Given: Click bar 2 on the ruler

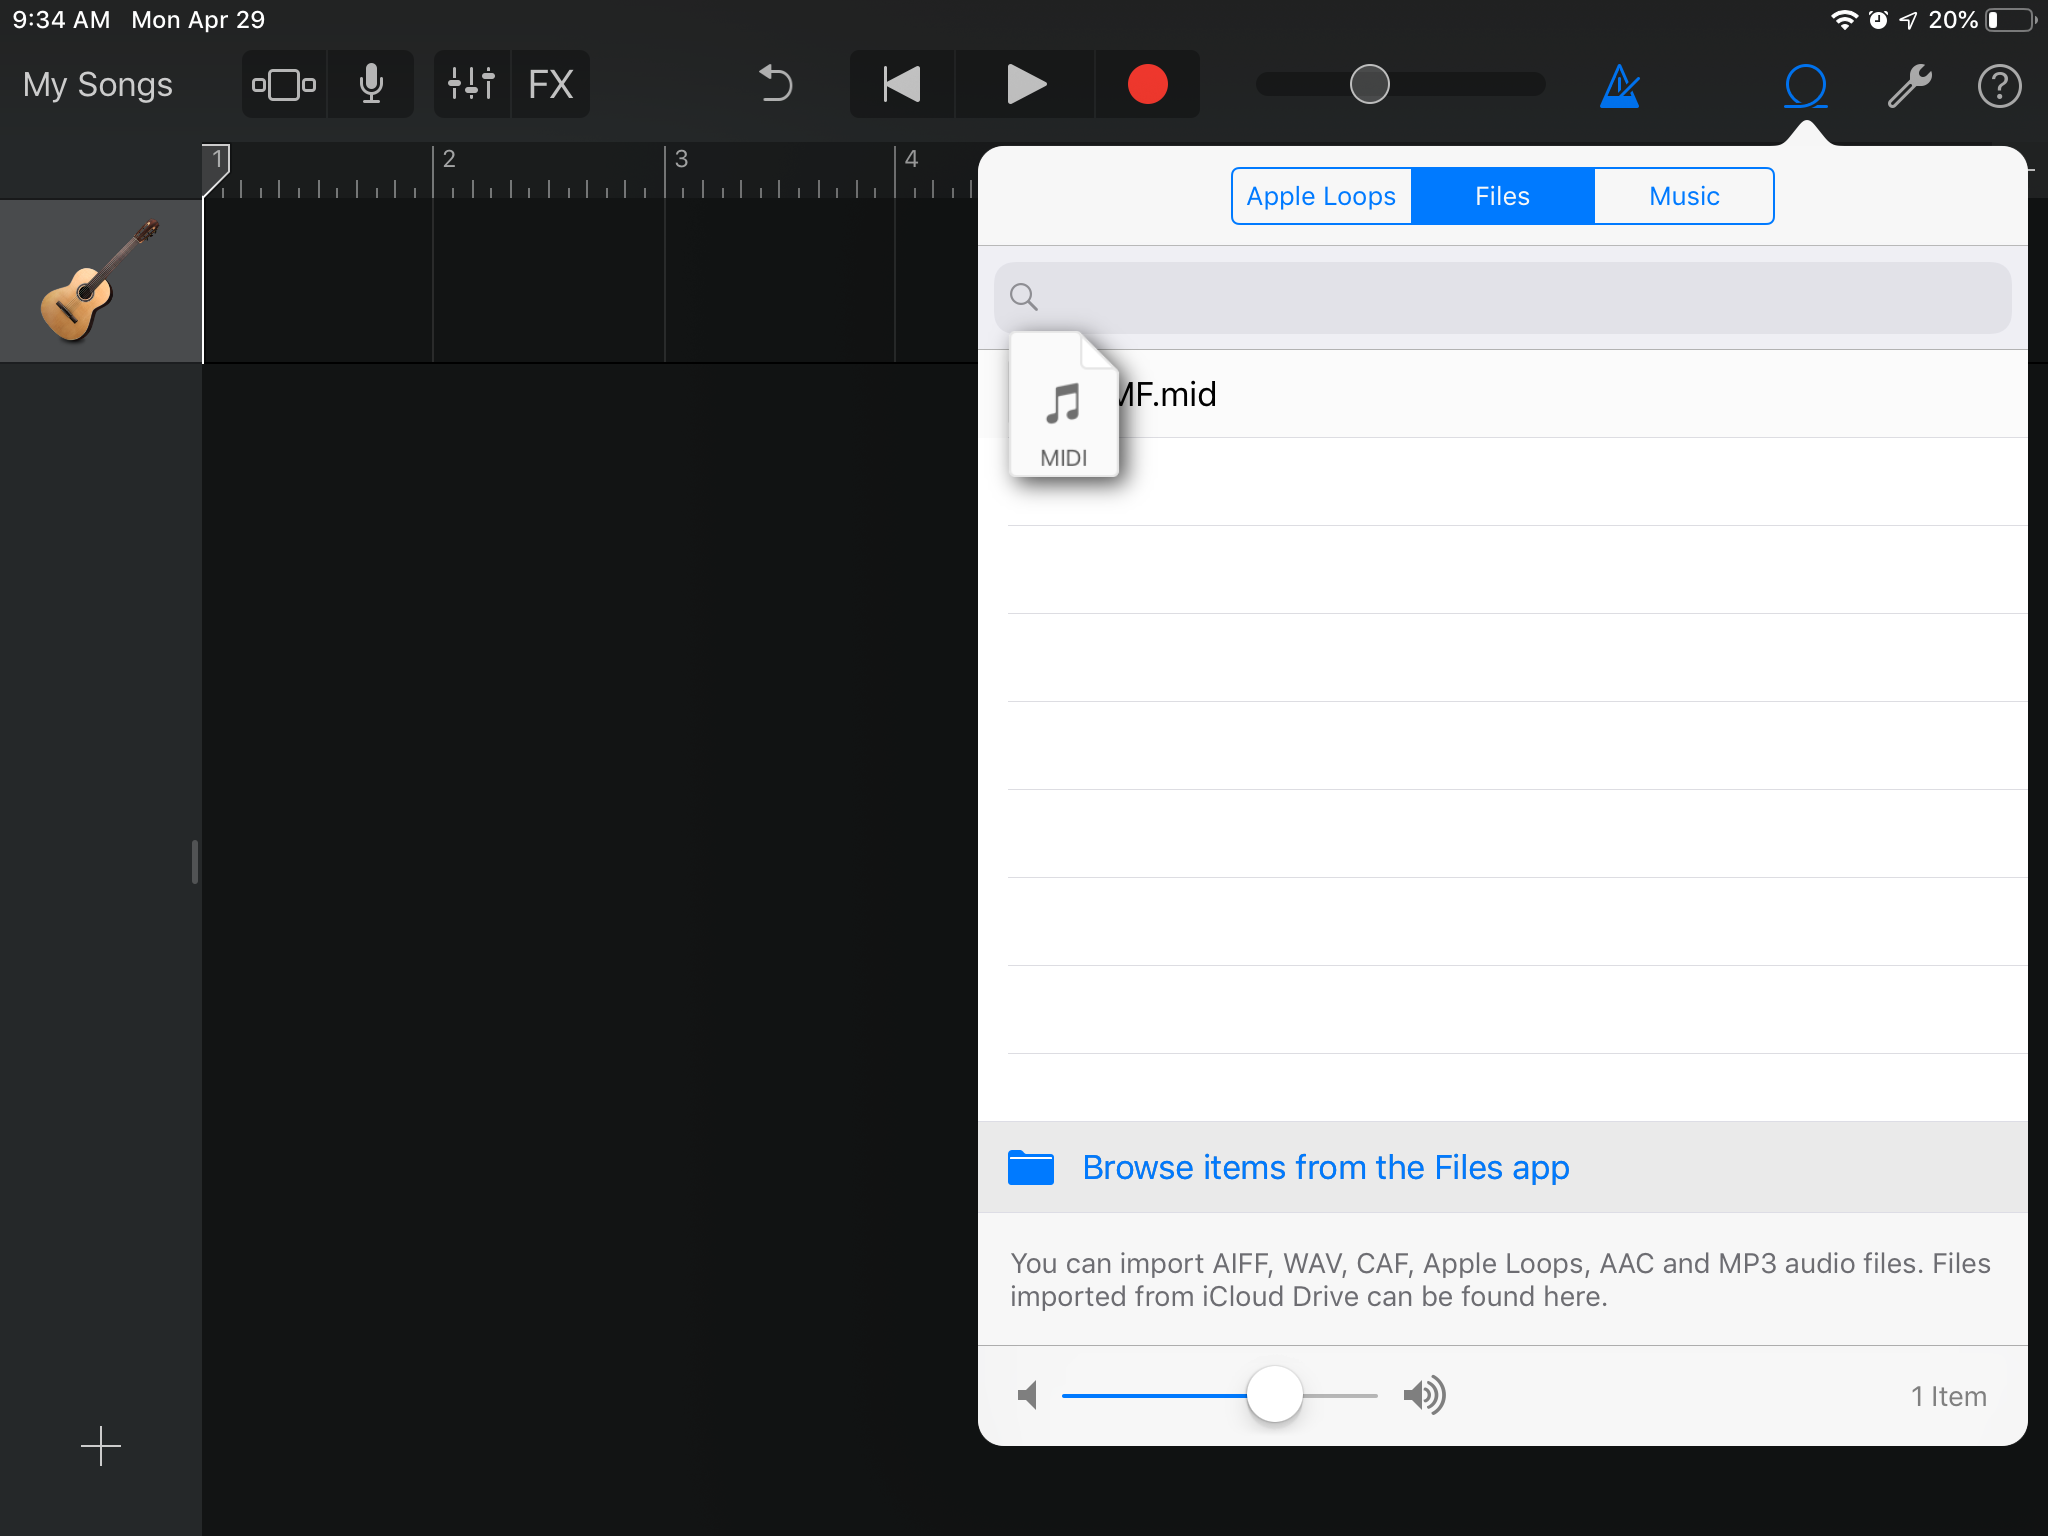Looking at the screenshot, I should [449, 159].
